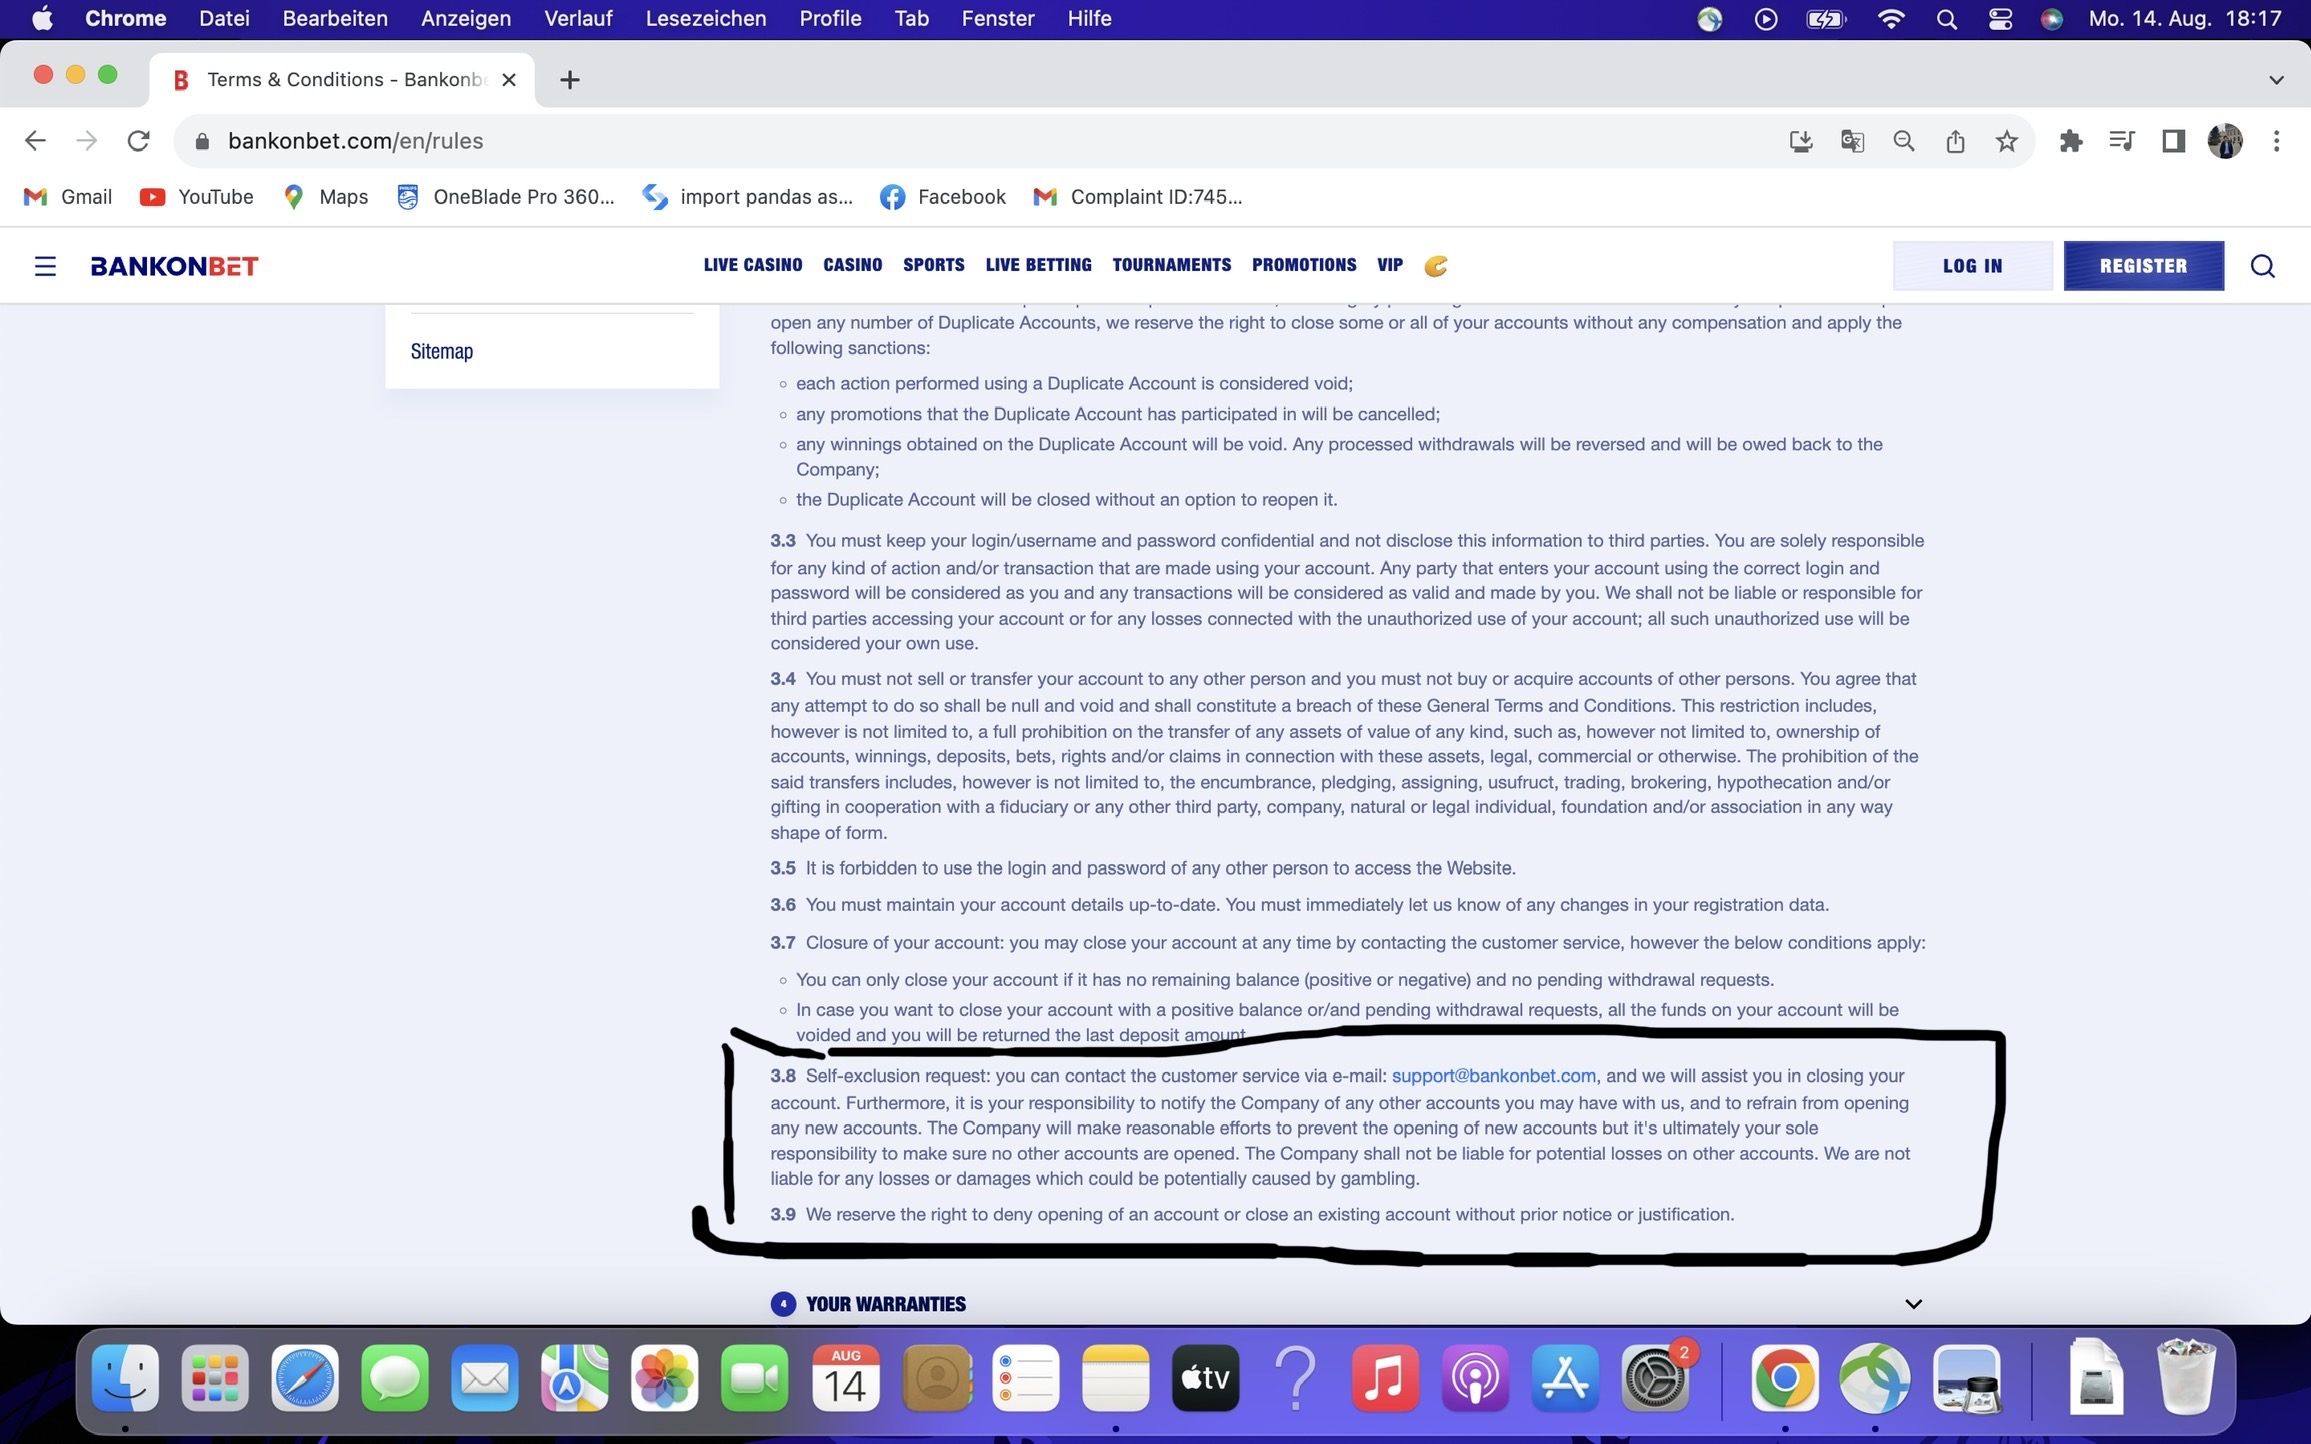Open the site search magnifier icon
The height and width of the screenshot is (1444, 2311).
(x=2263, y=266)
